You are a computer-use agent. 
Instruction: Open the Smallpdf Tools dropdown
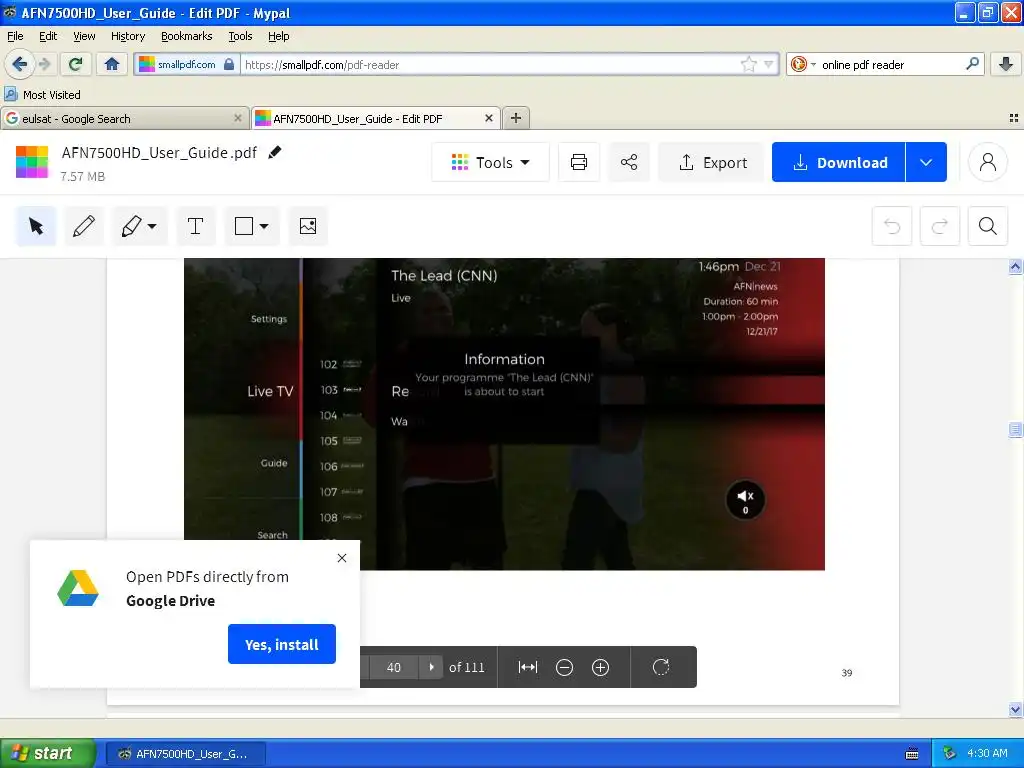490,162
